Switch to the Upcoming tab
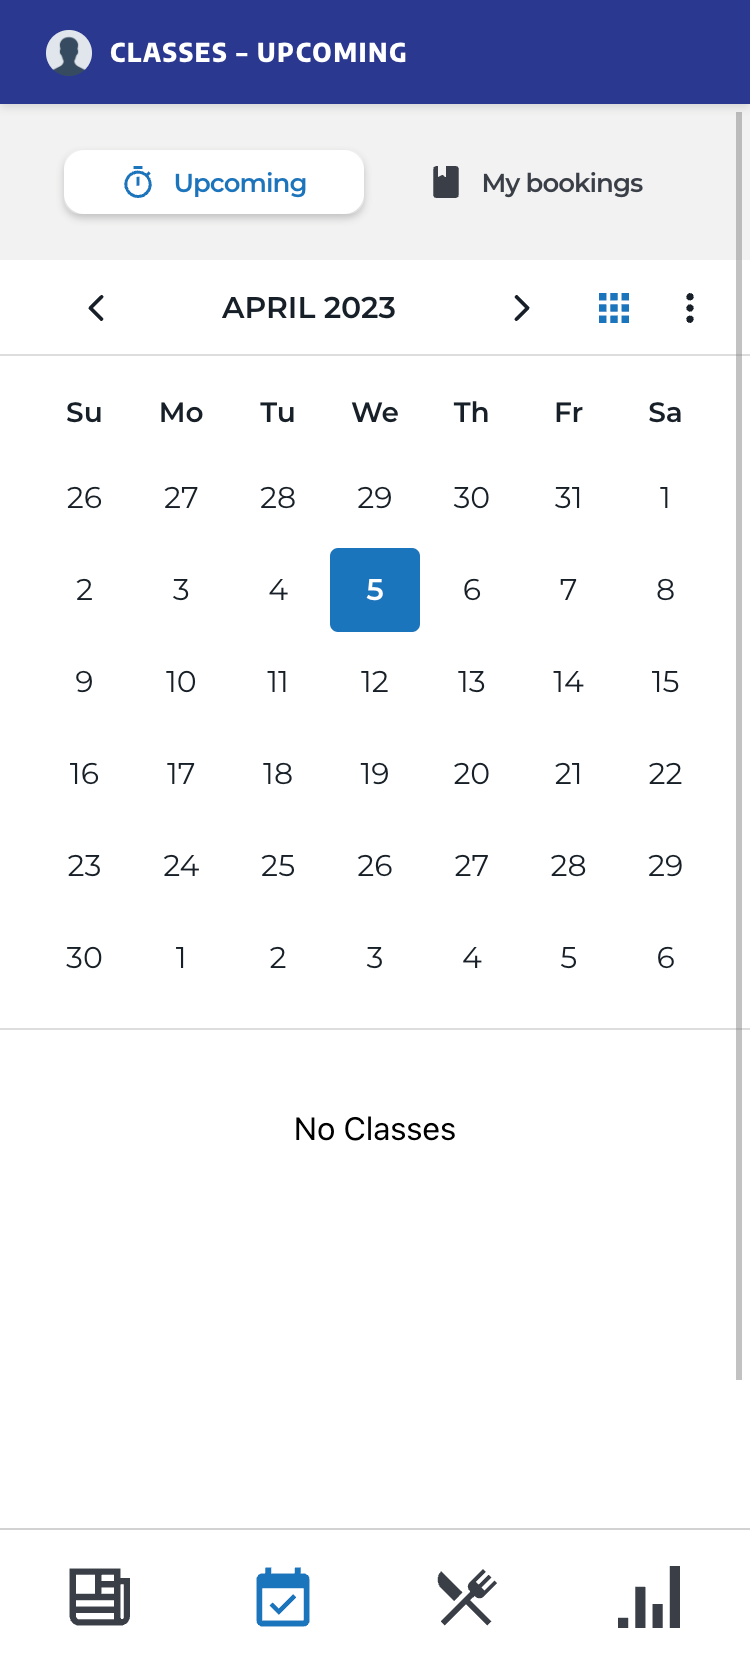This screenshot has height=1664, width=750. tap(214, 182)
